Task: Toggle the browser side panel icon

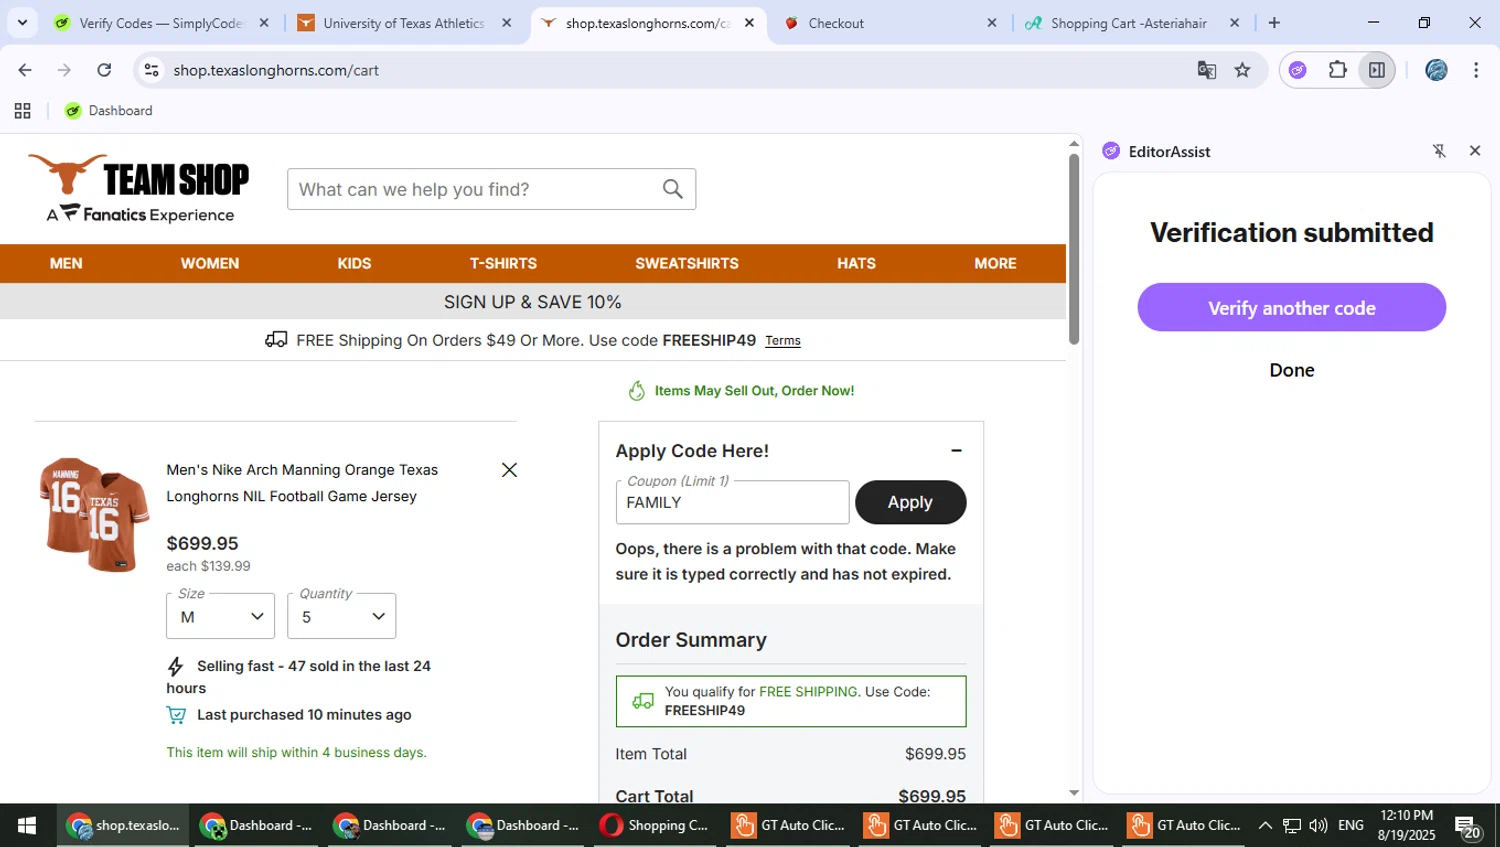Action: 1377,70
